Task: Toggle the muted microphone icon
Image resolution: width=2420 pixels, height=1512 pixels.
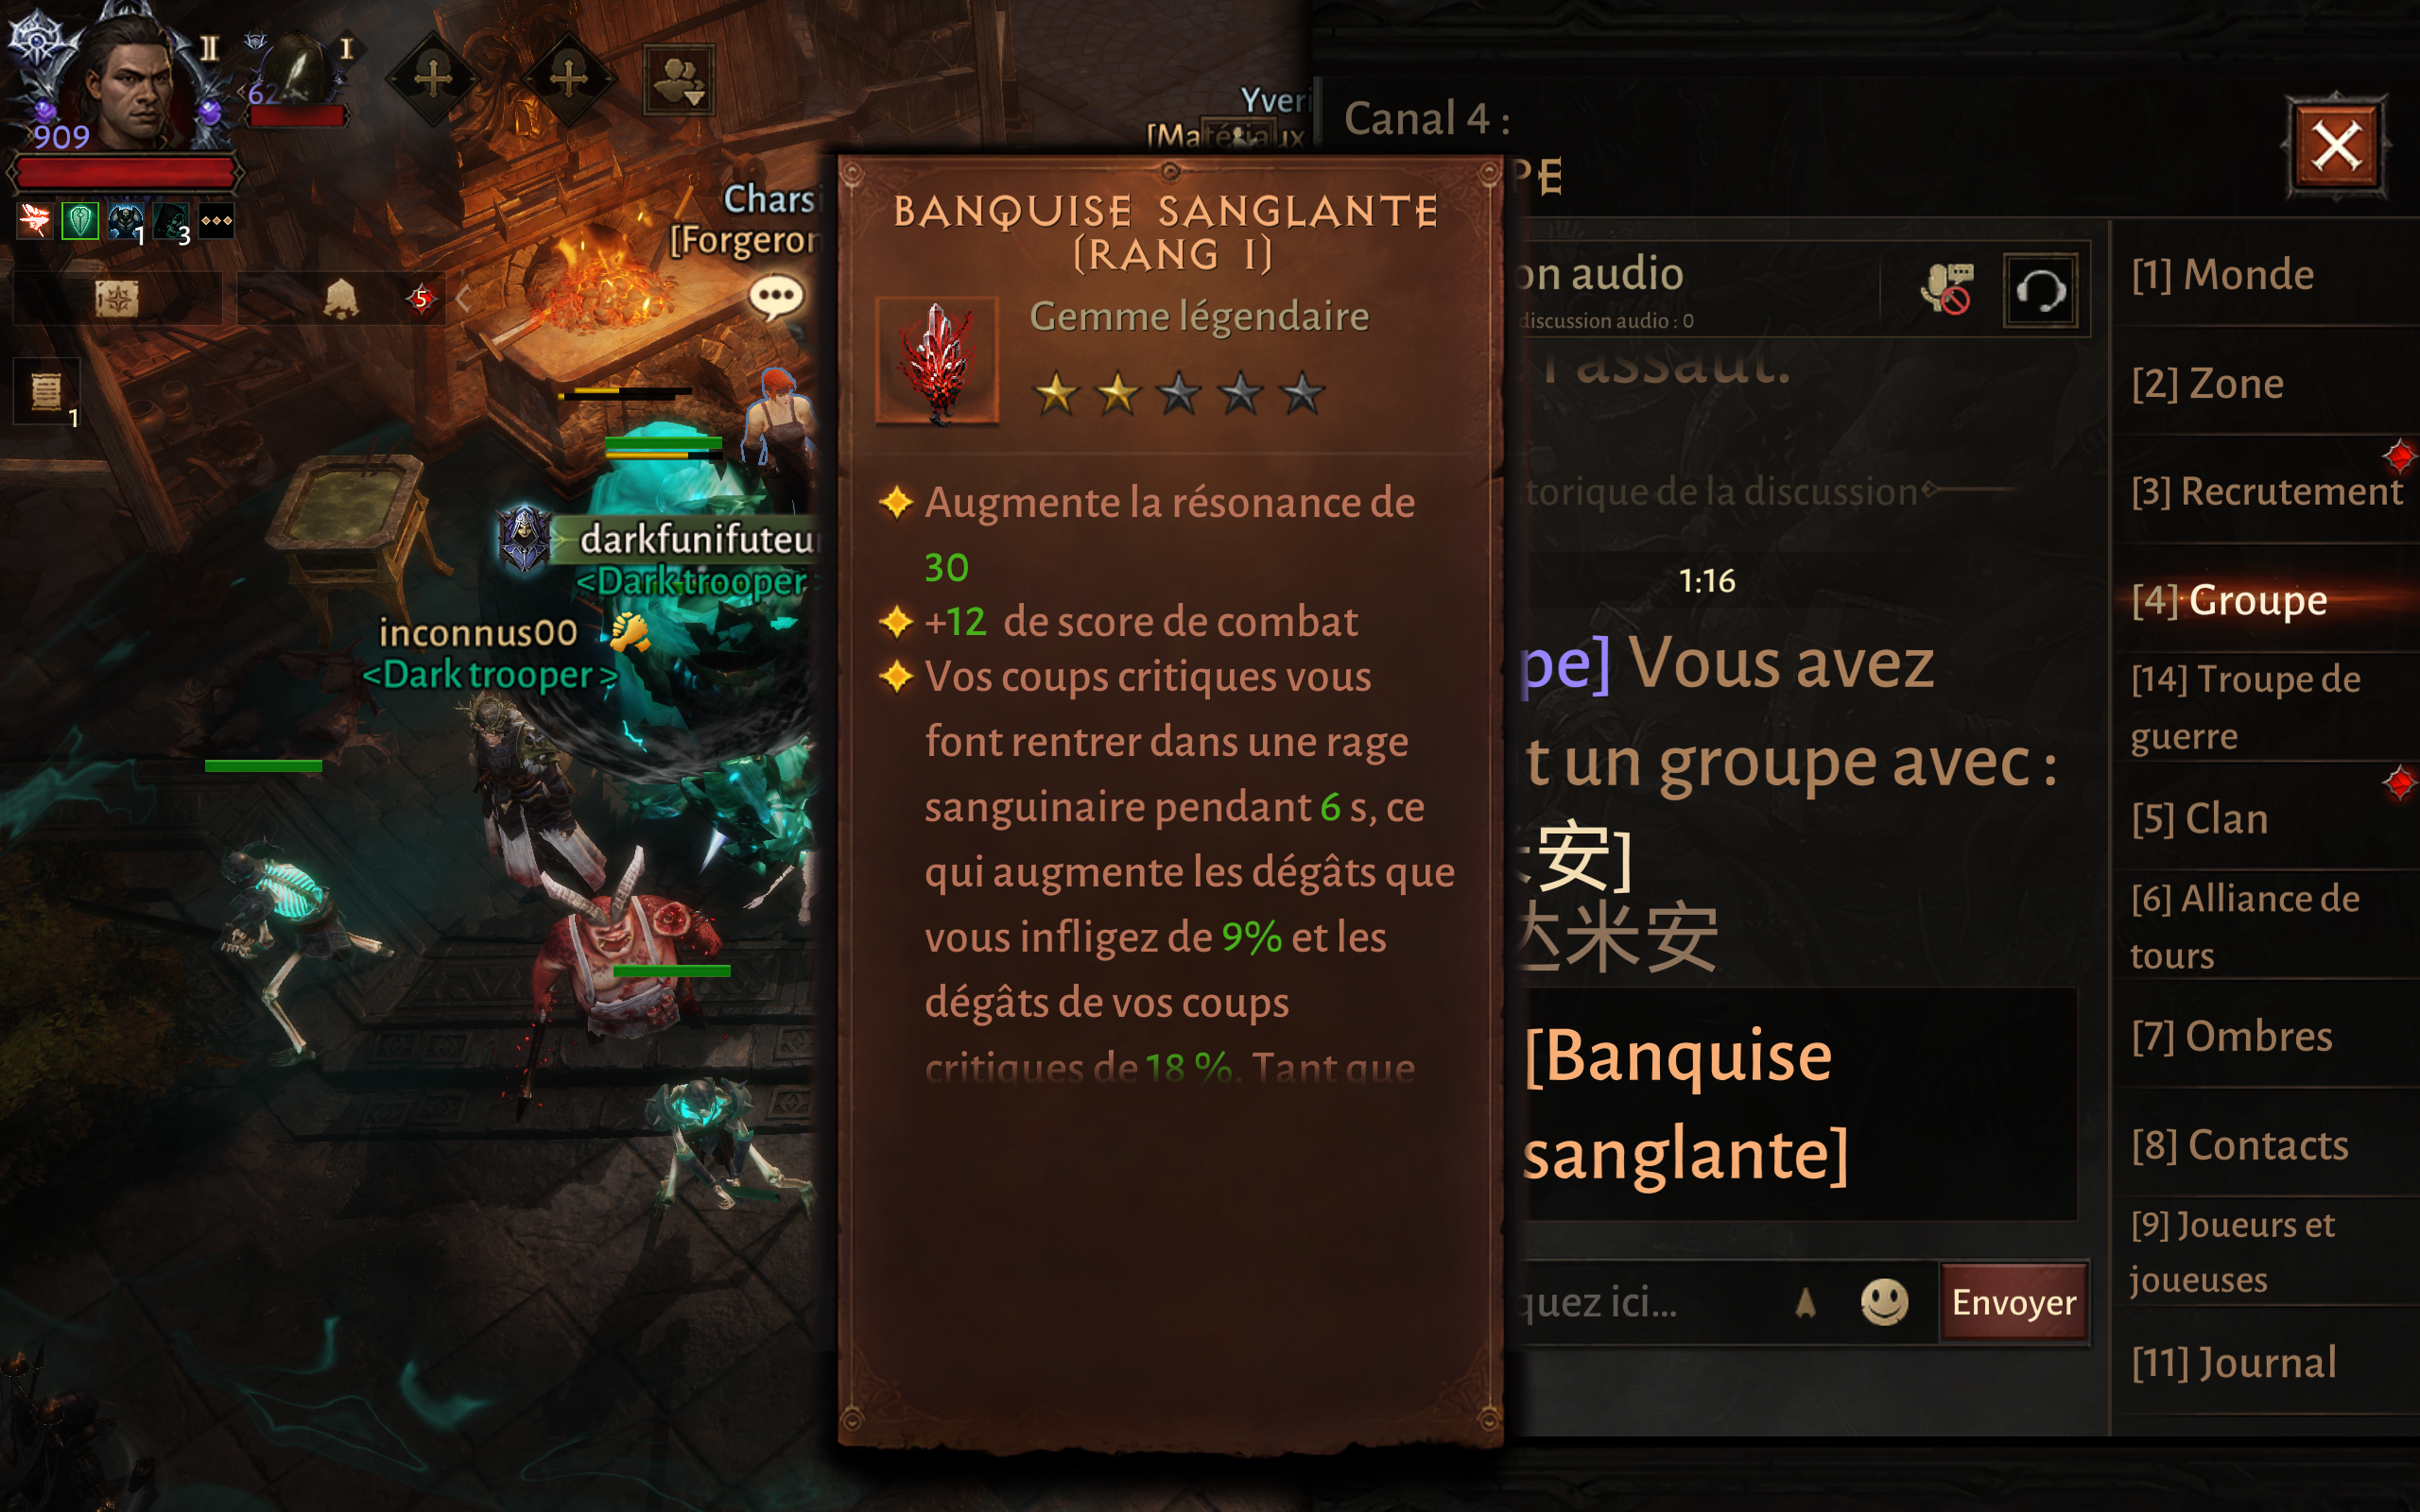Action: (1945, 289)
